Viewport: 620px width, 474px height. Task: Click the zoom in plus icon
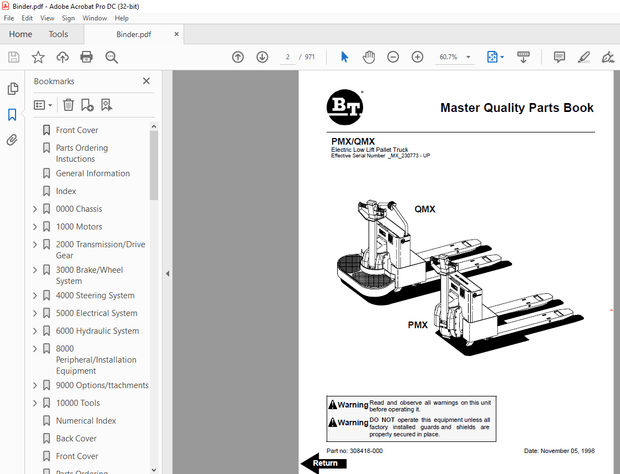(416, 57)
